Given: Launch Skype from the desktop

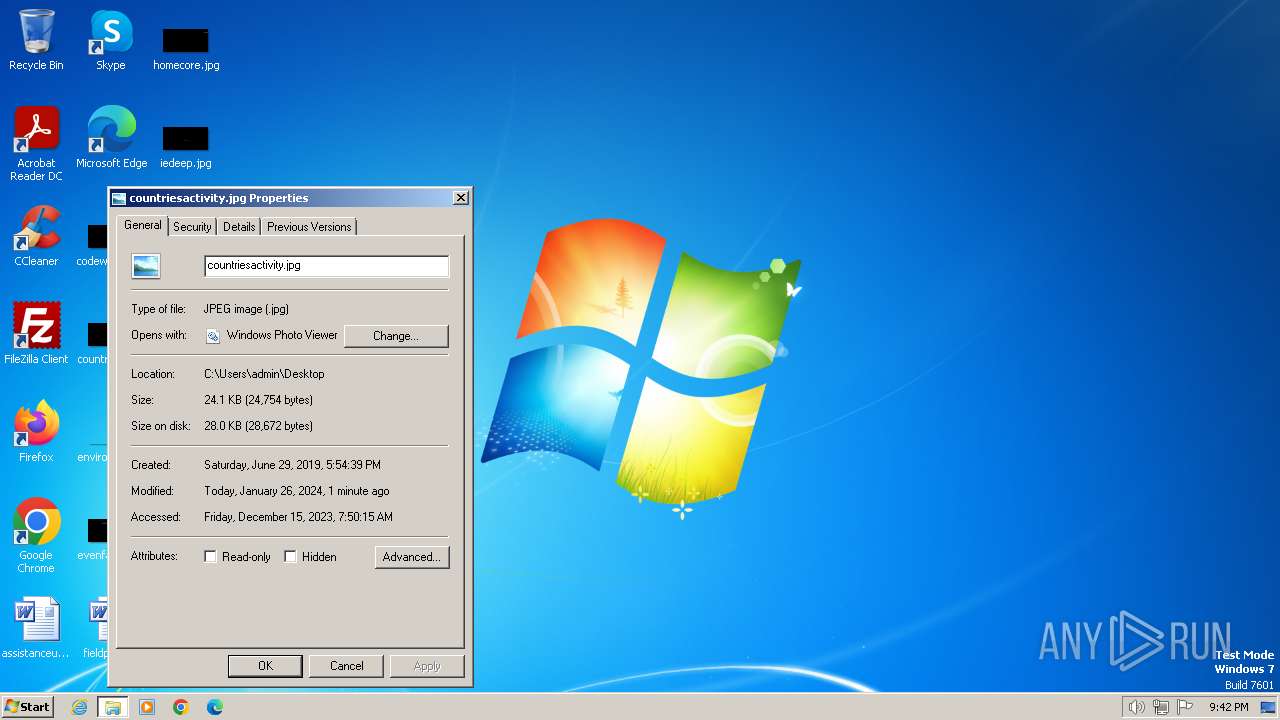Looking at the screenshot, I should coord(110,40).
